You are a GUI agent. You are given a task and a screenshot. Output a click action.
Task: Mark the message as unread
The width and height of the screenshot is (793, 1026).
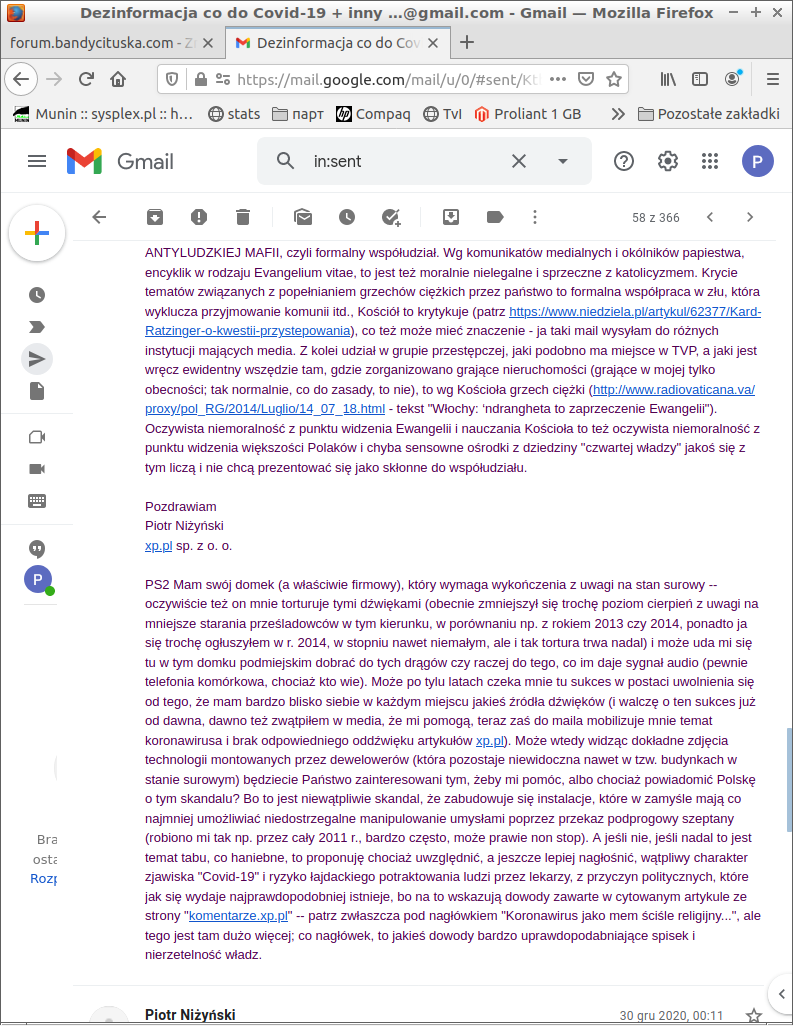pos(303,217)
